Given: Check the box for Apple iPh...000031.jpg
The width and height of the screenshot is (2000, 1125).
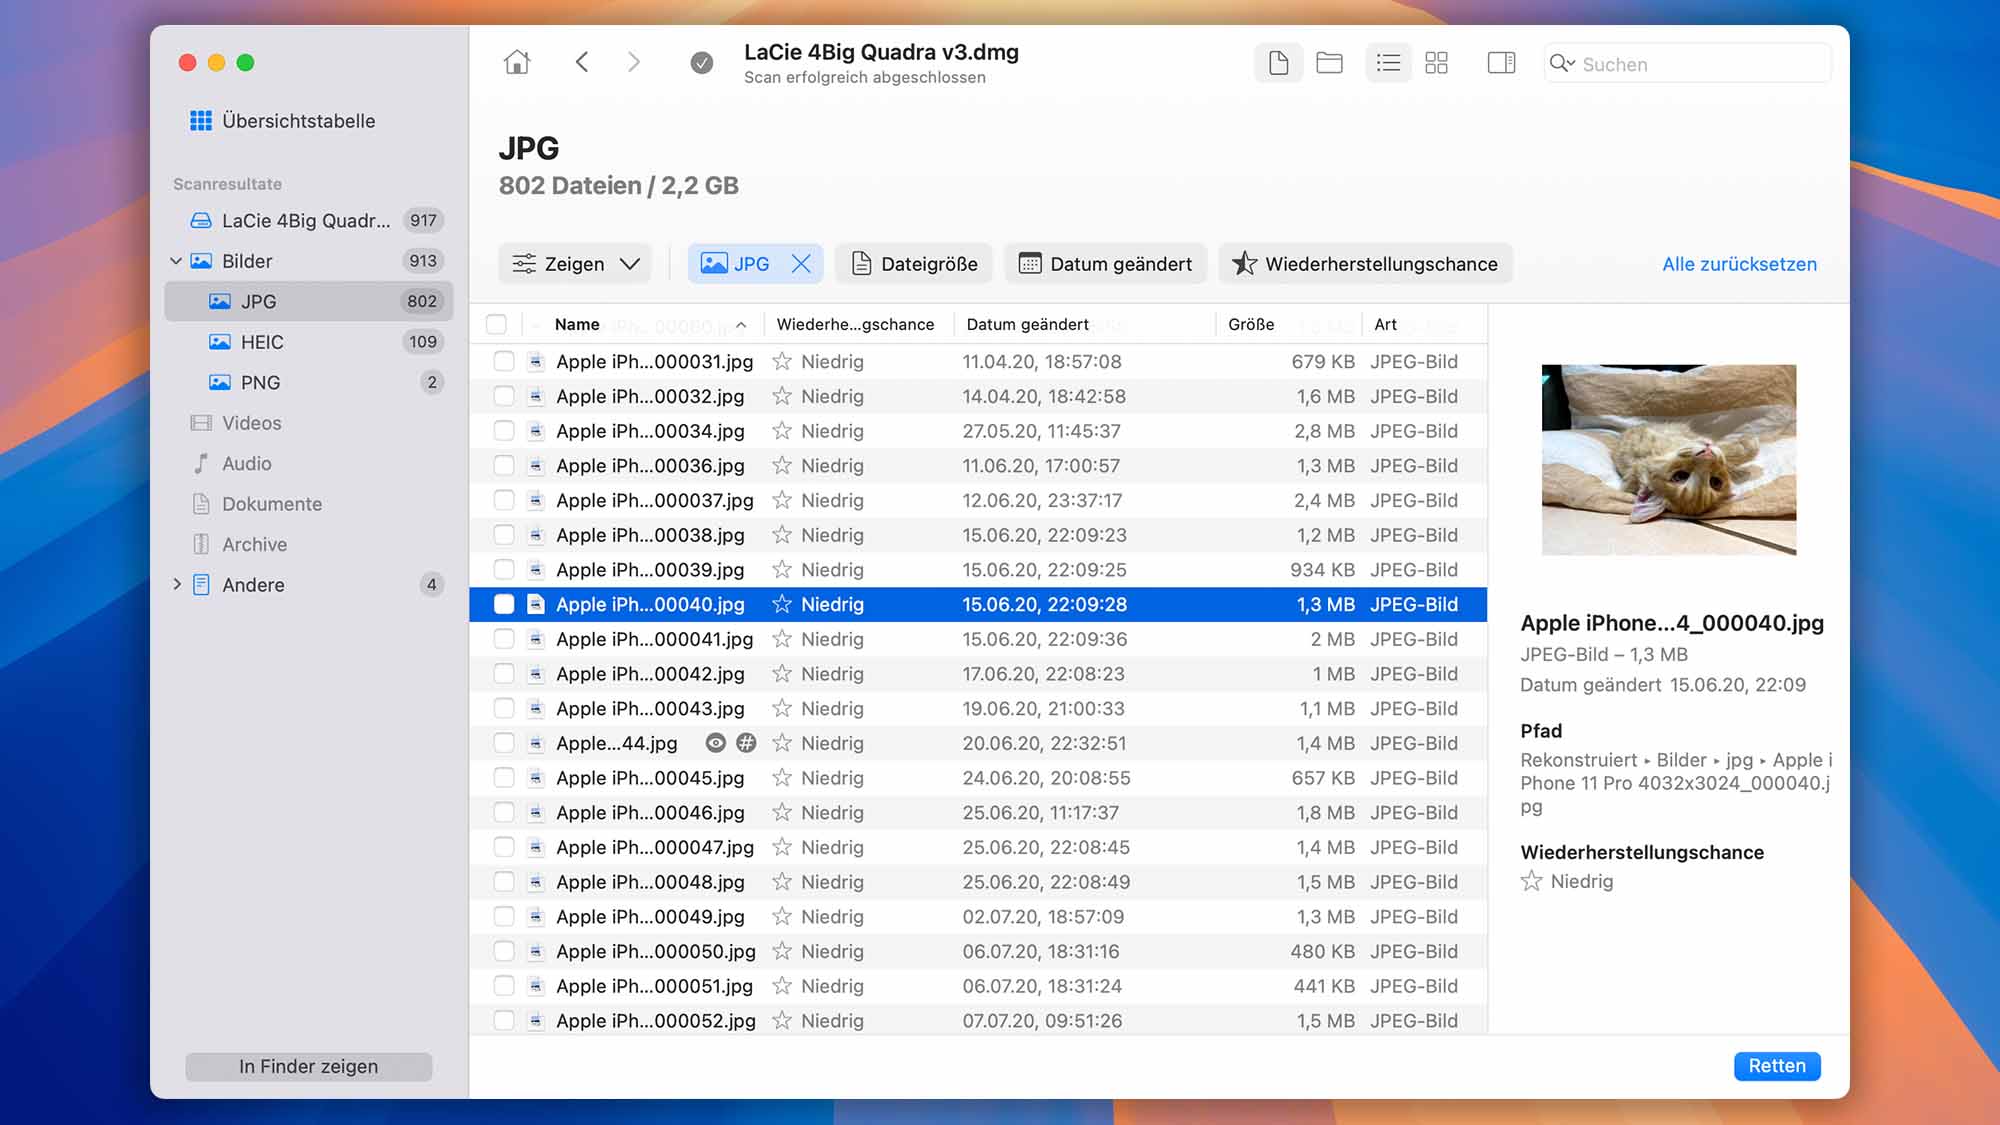Looking at the screenshot, I should click(x=504, y=361).
